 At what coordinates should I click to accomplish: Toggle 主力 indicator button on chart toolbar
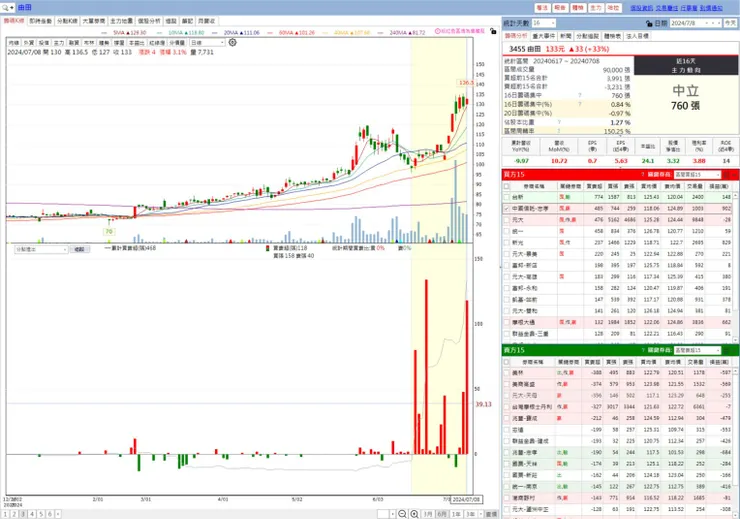(59, 42)
